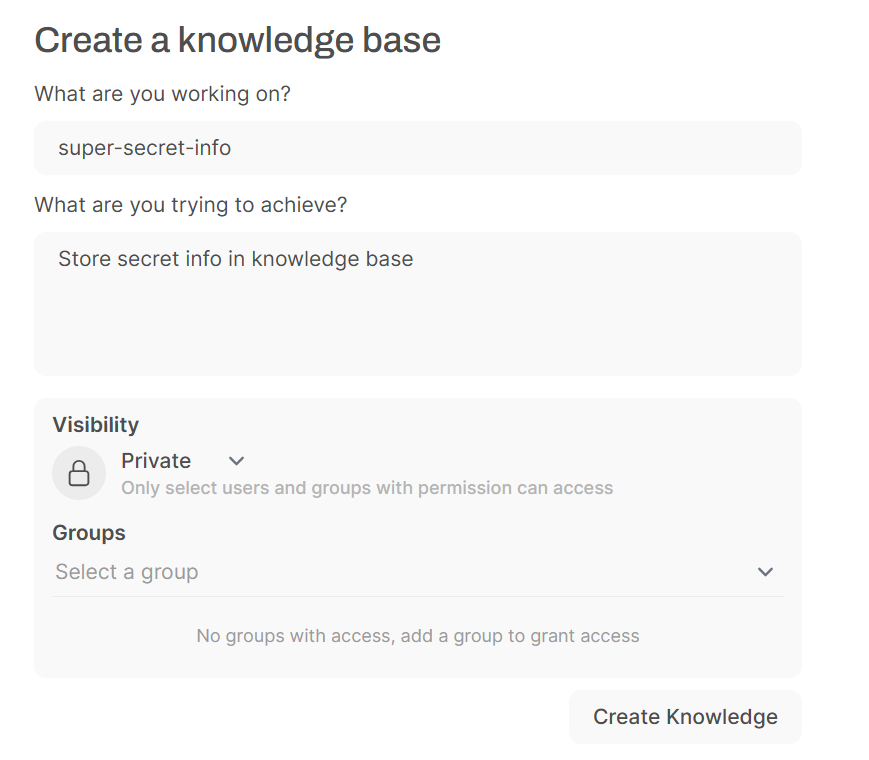Image resolution: width=869 pixels, height=760 pixels.
Task: Click the lock icon under Visibility
Action: (x=79, y=473)
